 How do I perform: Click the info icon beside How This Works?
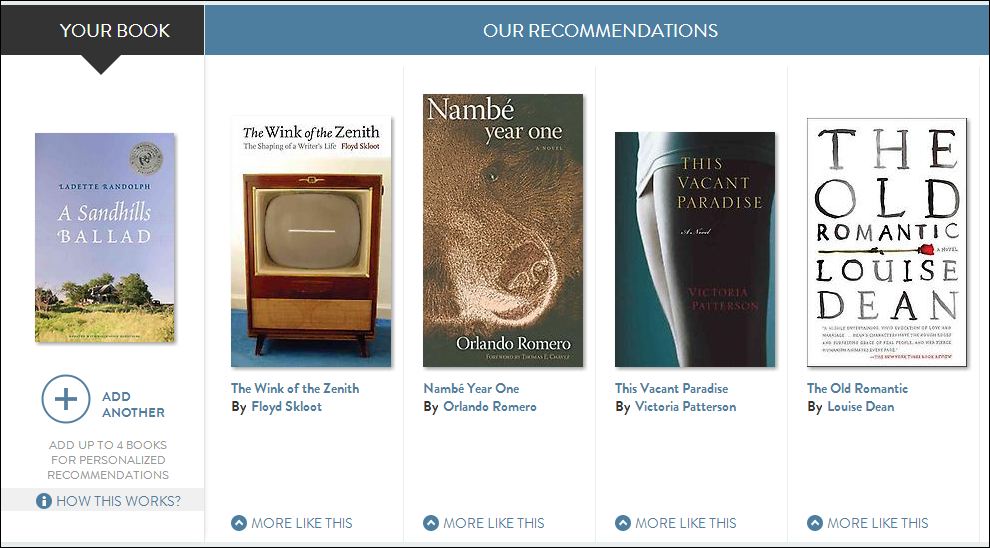pos(43,501)
